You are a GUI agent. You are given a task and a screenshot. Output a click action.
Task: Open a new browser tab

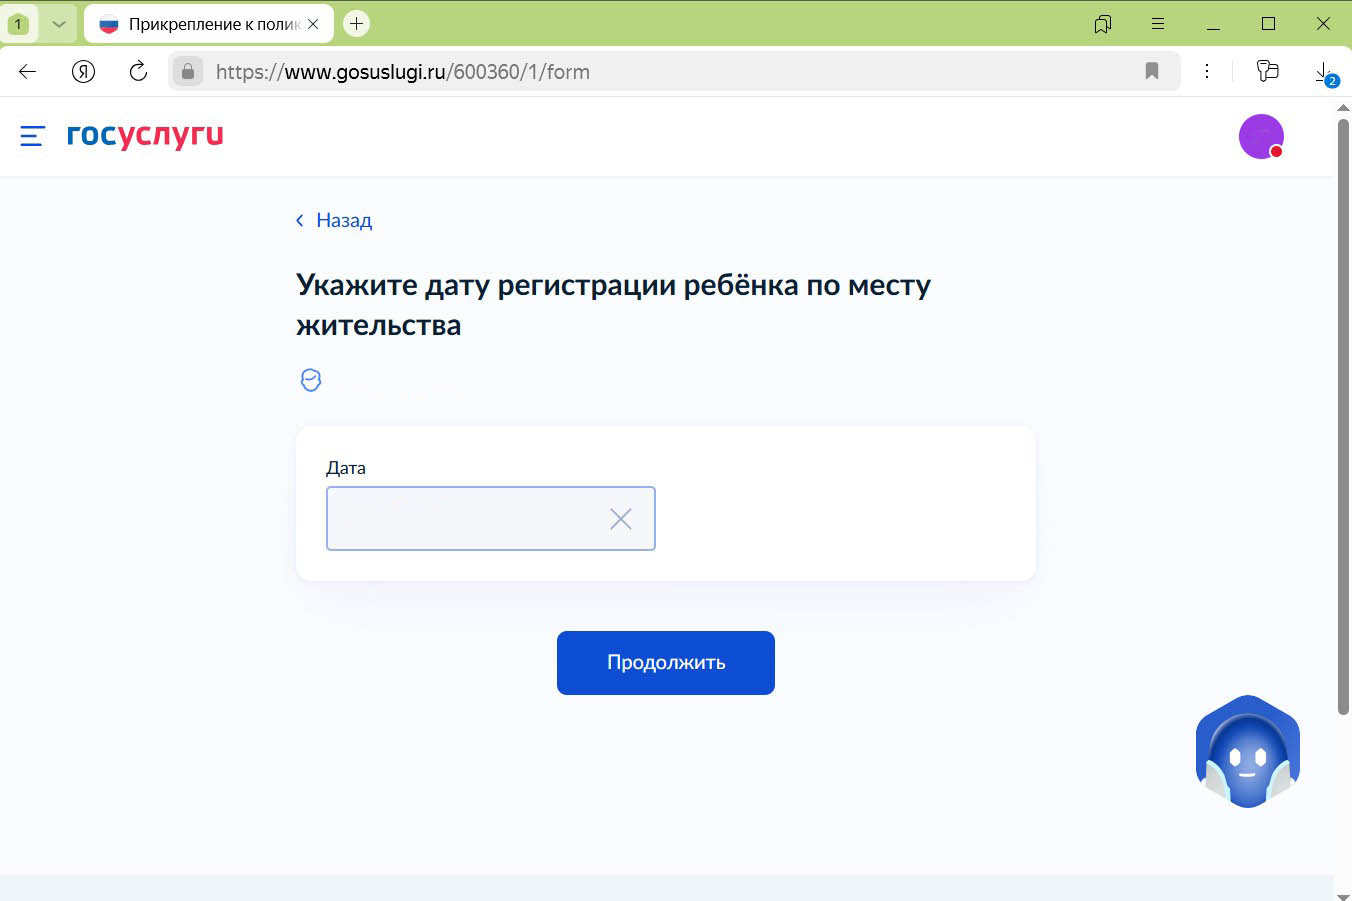tap(356, 22)
